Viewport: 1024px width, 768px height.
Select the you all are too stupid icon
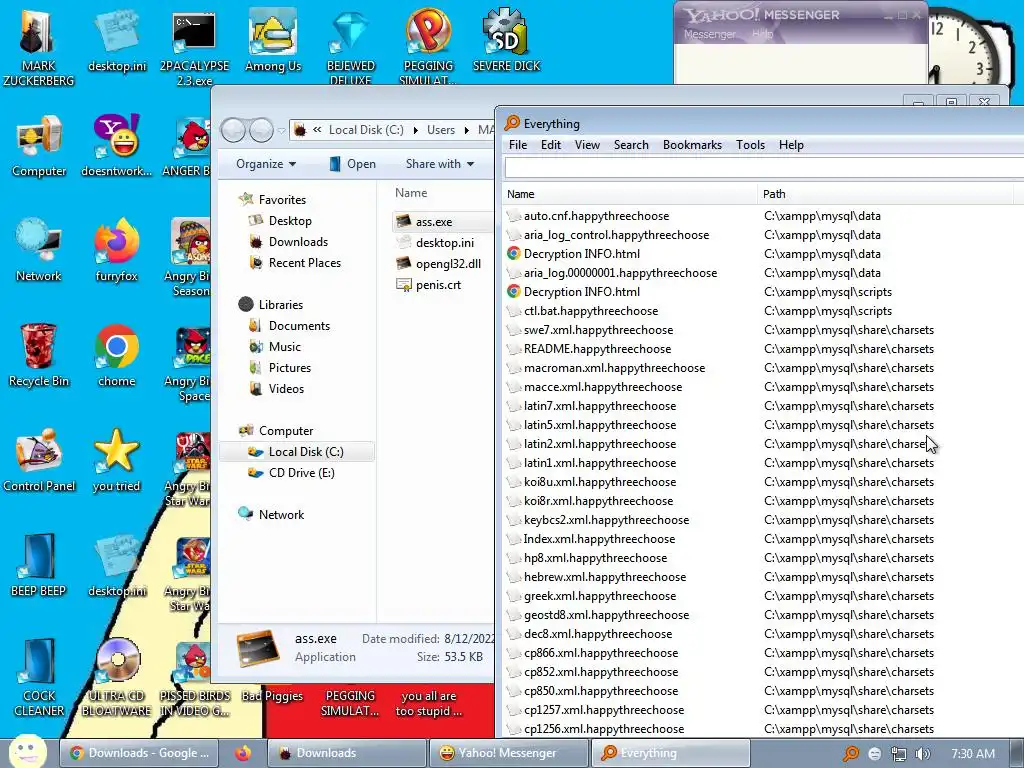[428, 703]
